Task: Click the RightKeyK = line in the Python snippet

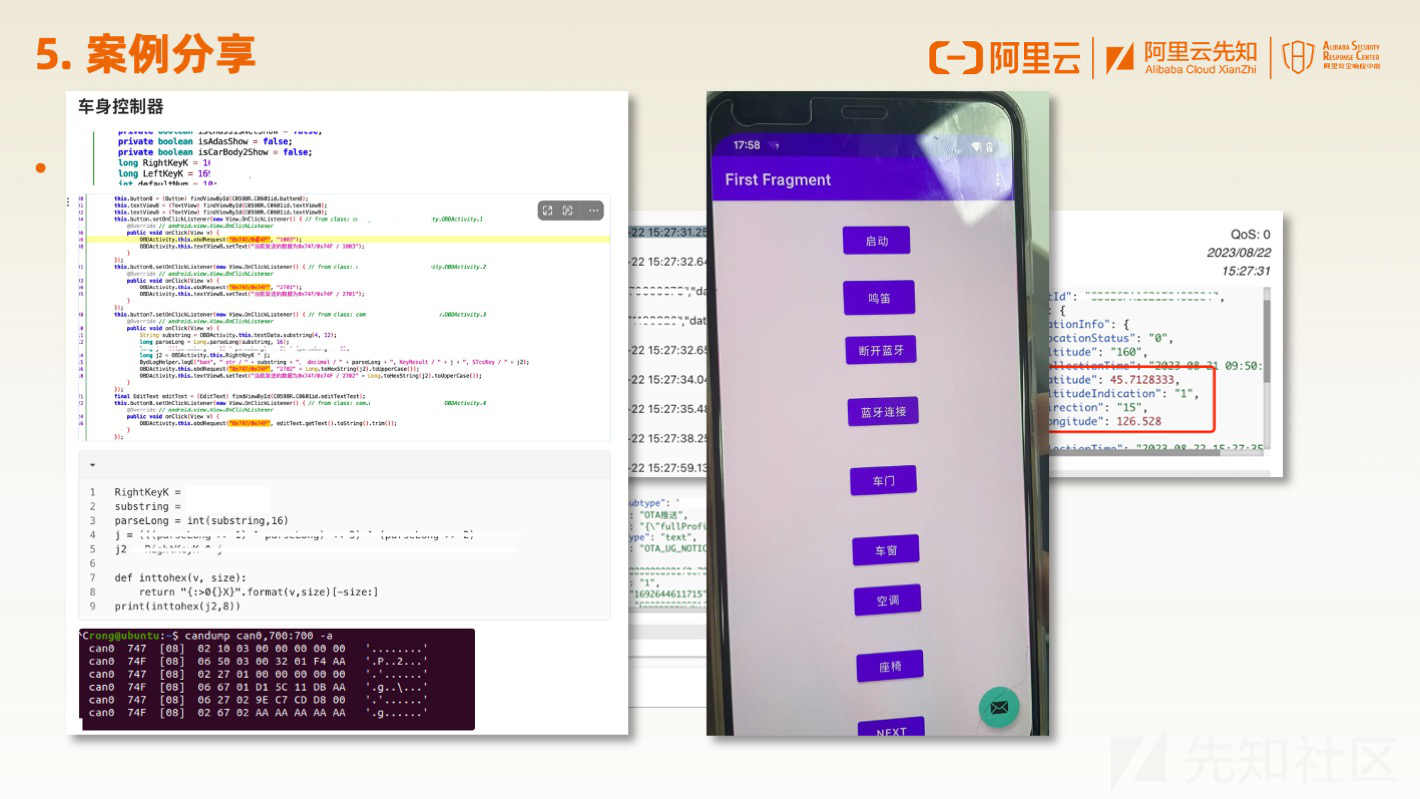Action: pos(148,492)
